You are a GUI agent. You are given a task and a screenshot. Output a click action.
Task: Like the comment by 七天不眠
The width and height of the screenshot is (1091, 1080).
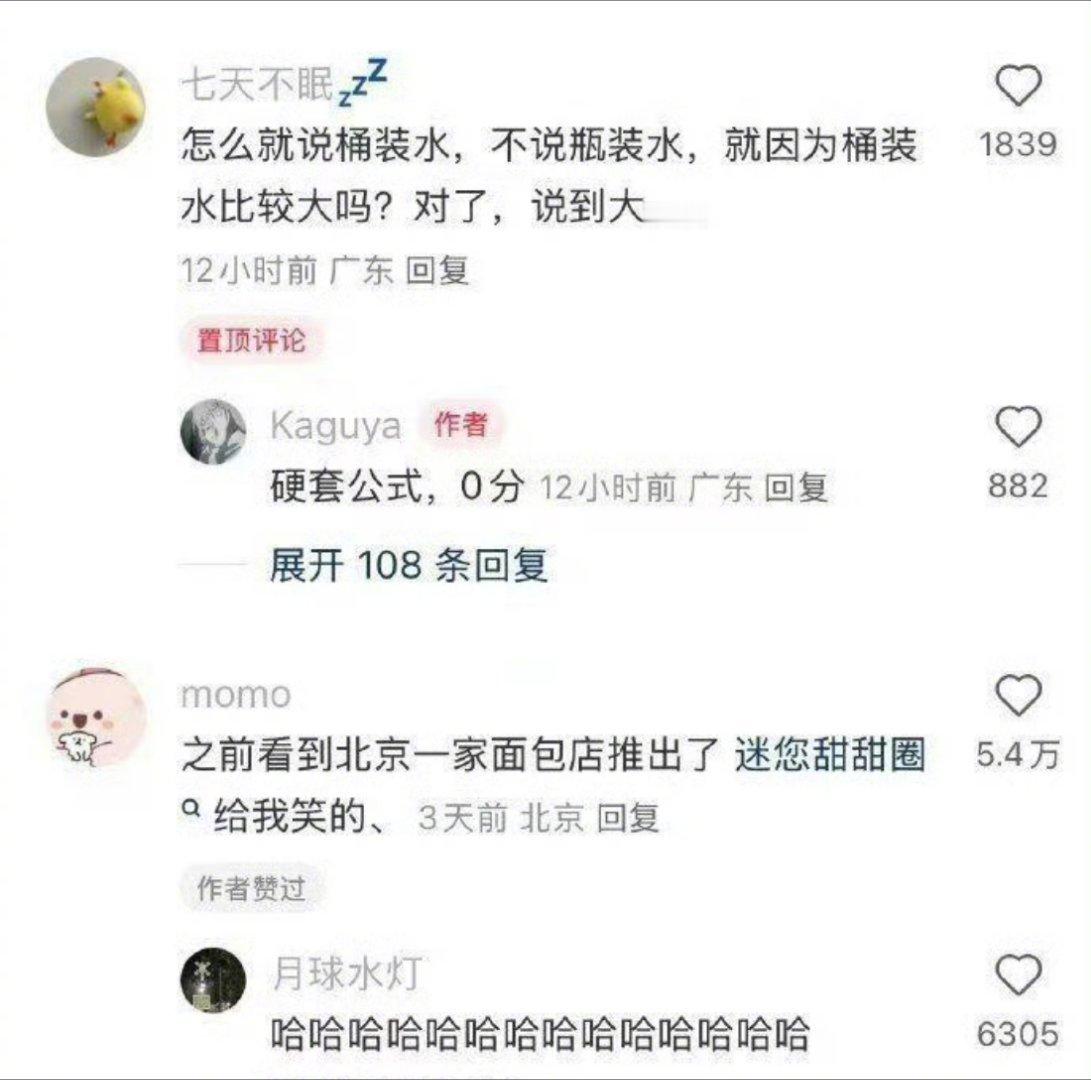coord(1018,86)
